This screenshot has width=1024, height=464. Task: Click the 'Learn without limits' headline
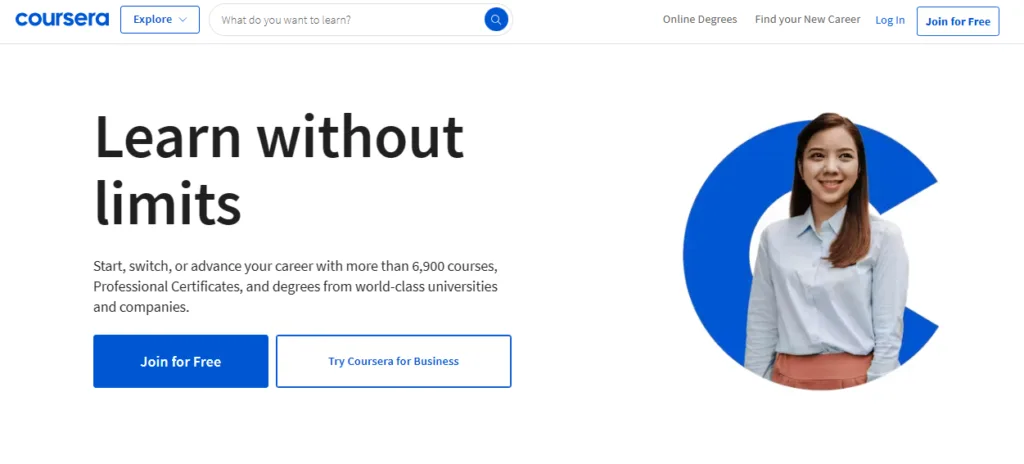tap(279, 171)
